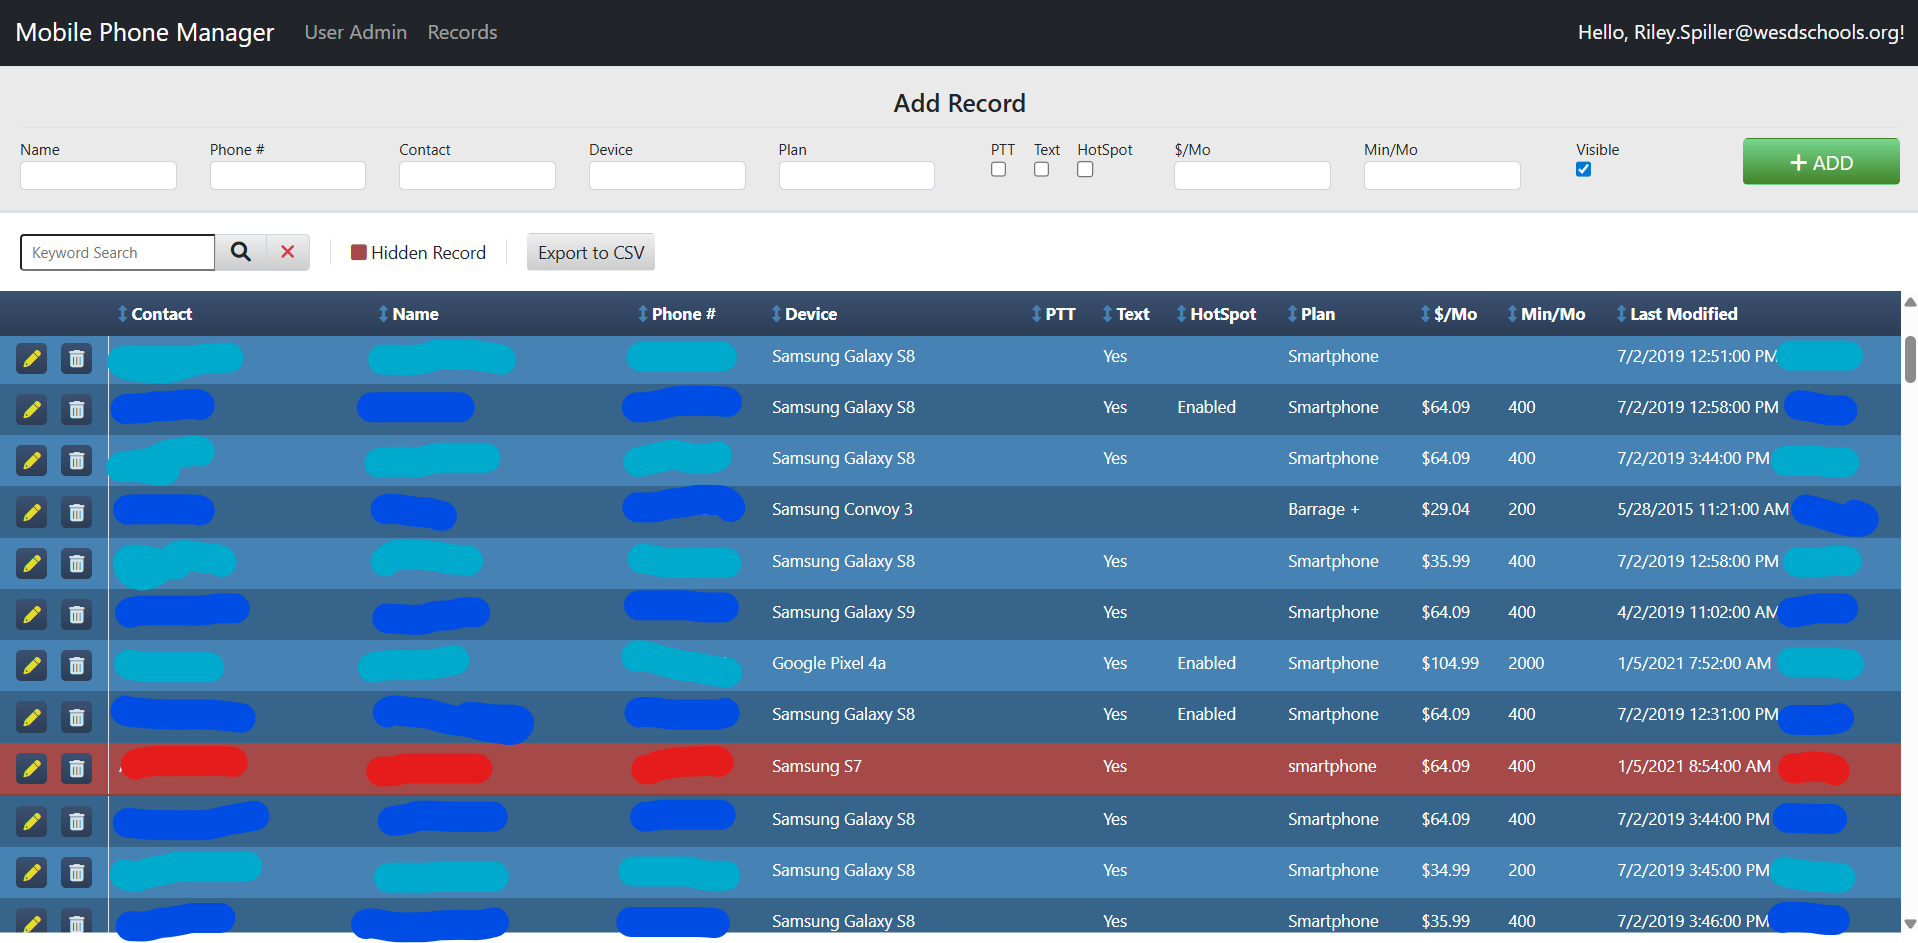Check the PTT checkbox
The width and height of the screenshot is (1918, 943).
coord(998,169)
